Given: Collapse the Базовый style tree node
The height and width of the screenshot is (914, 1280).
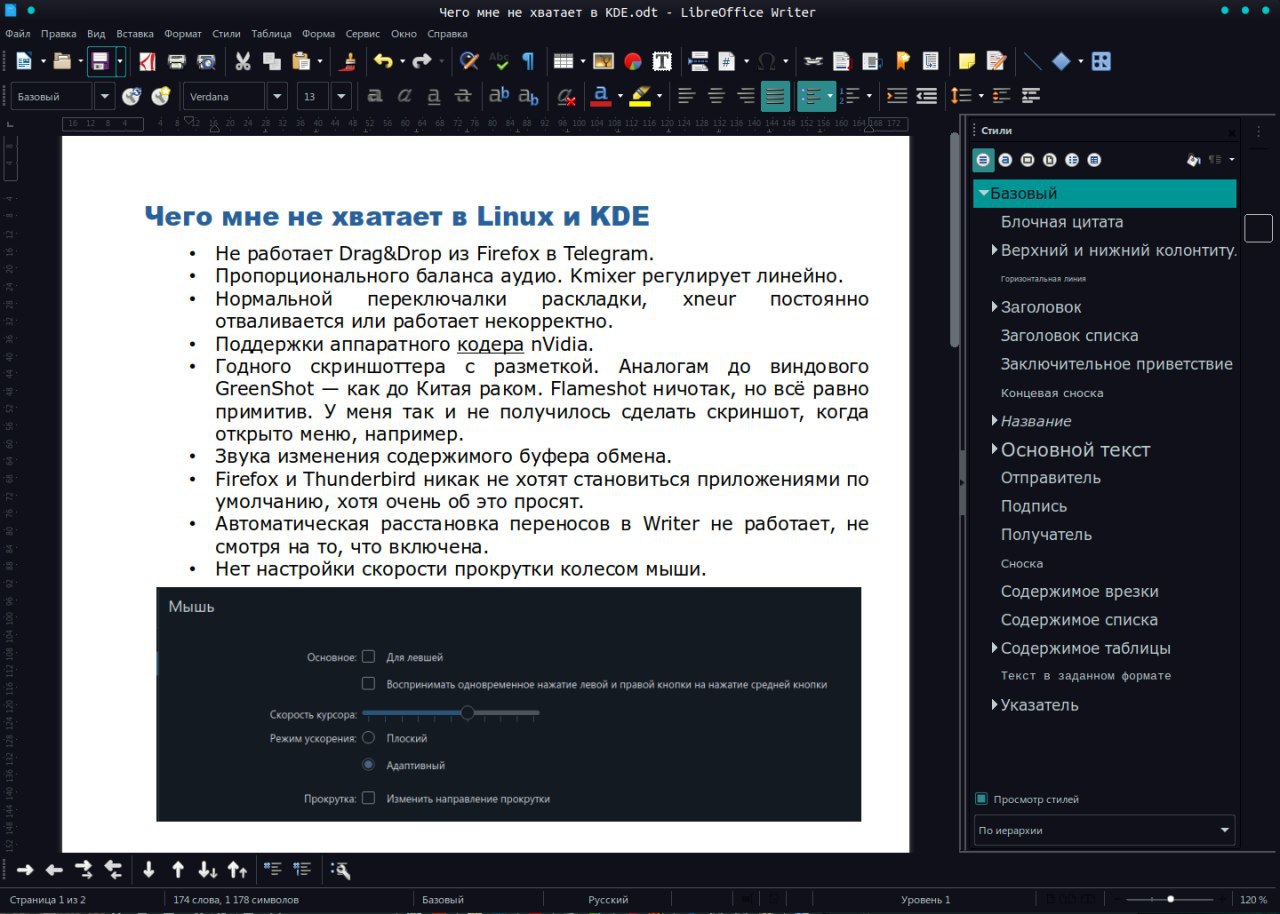Looking at the screenshot, I should point(984,193).
